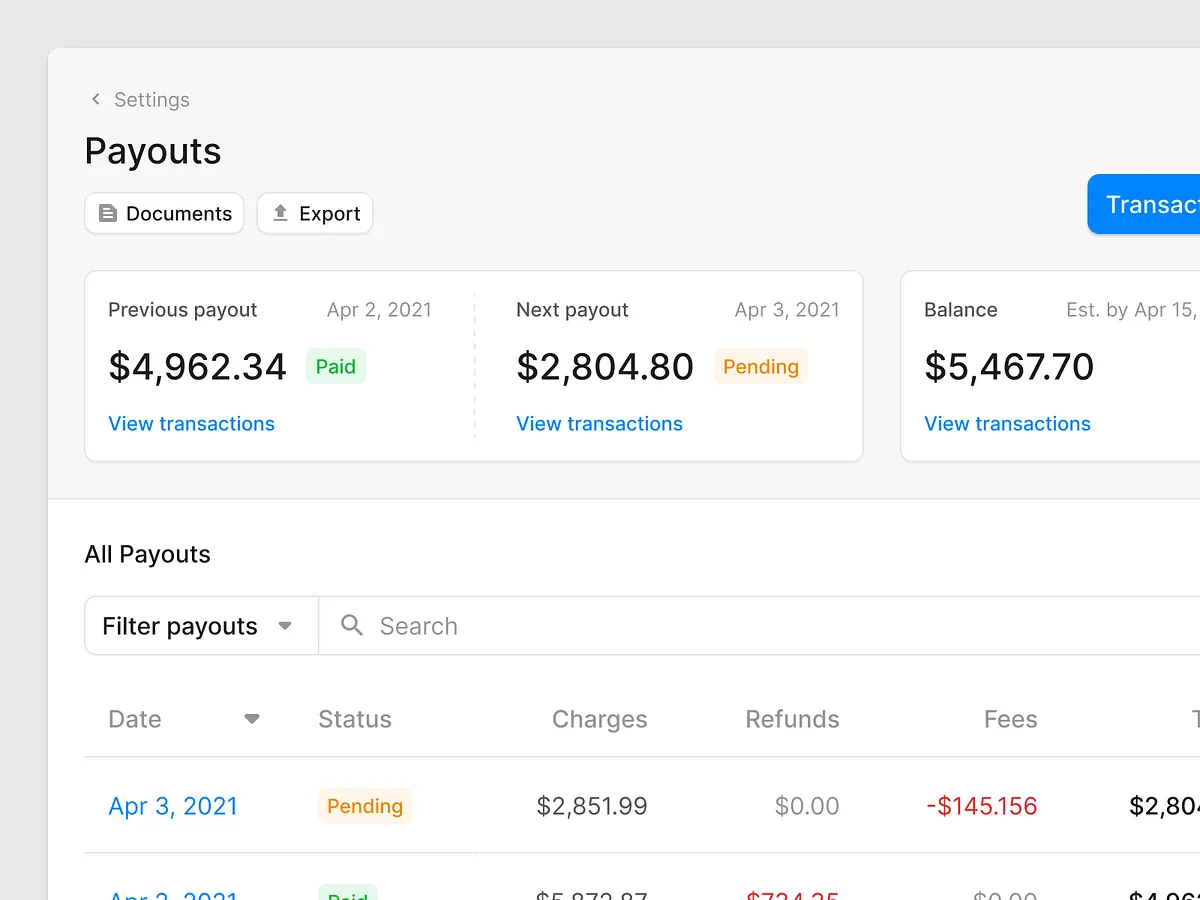Select the Status column header
The width and height of the screenshot is (1200, 900).
tap(354, 718)
